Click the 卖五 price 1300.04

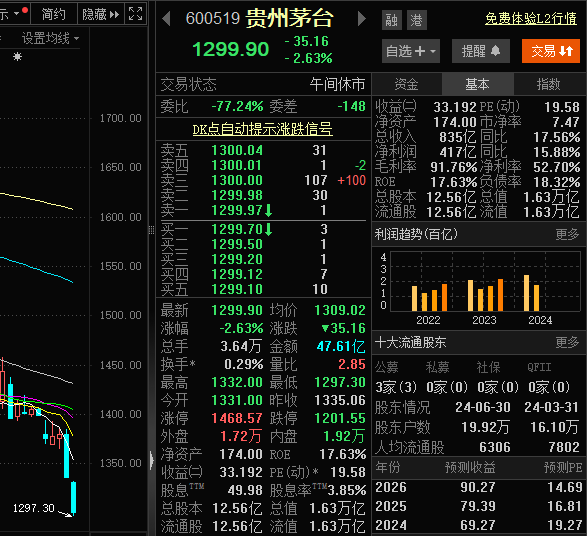(237, 150)
